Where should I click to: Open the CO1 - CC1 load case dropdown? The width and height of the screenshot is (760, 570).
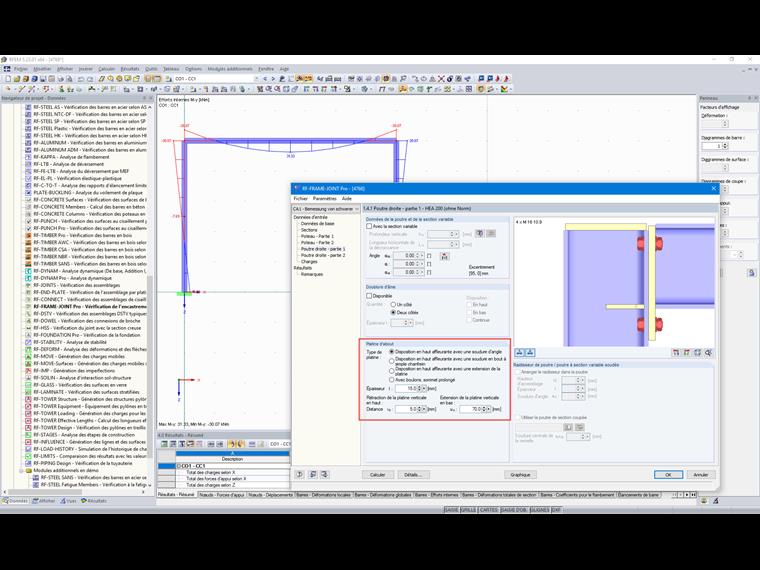click(256, 79)
